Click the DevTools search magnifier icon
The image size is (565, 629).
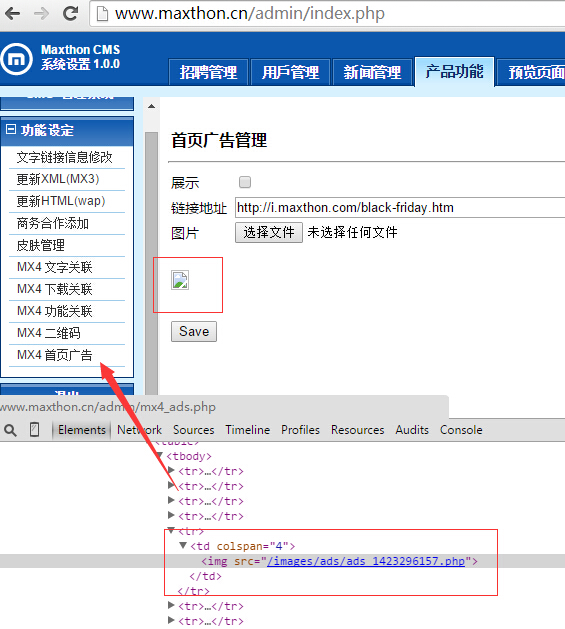tap(10, 430)
